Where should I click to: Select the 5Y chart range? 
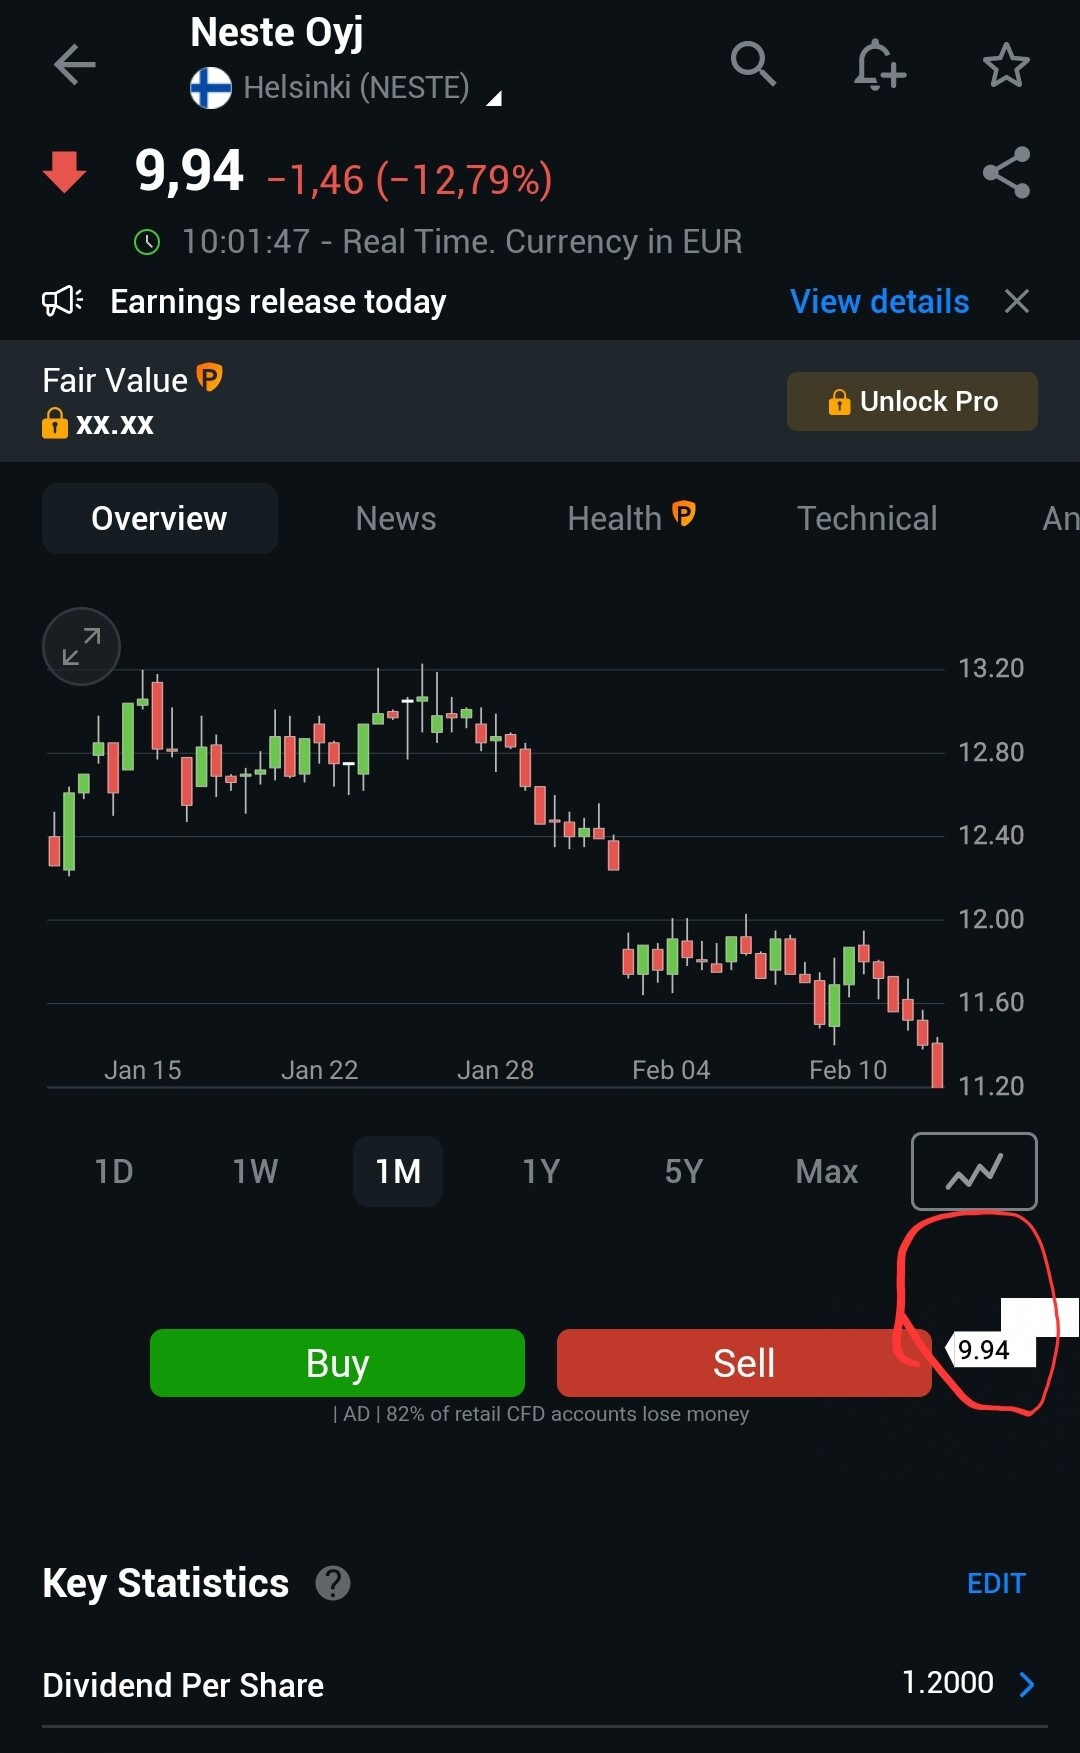pos(684,1171)
